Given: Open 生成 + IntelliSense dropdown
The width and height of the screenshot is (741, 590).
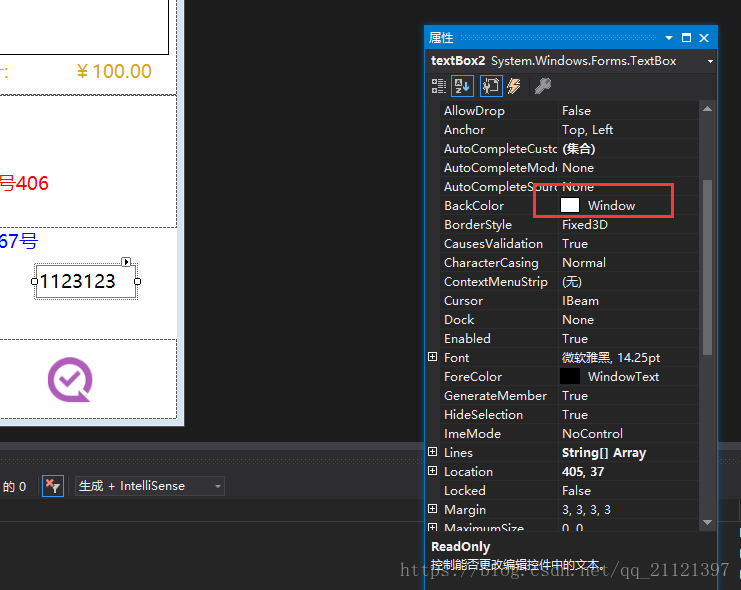Looking at the screenshot, I should [x=150, y=486].
